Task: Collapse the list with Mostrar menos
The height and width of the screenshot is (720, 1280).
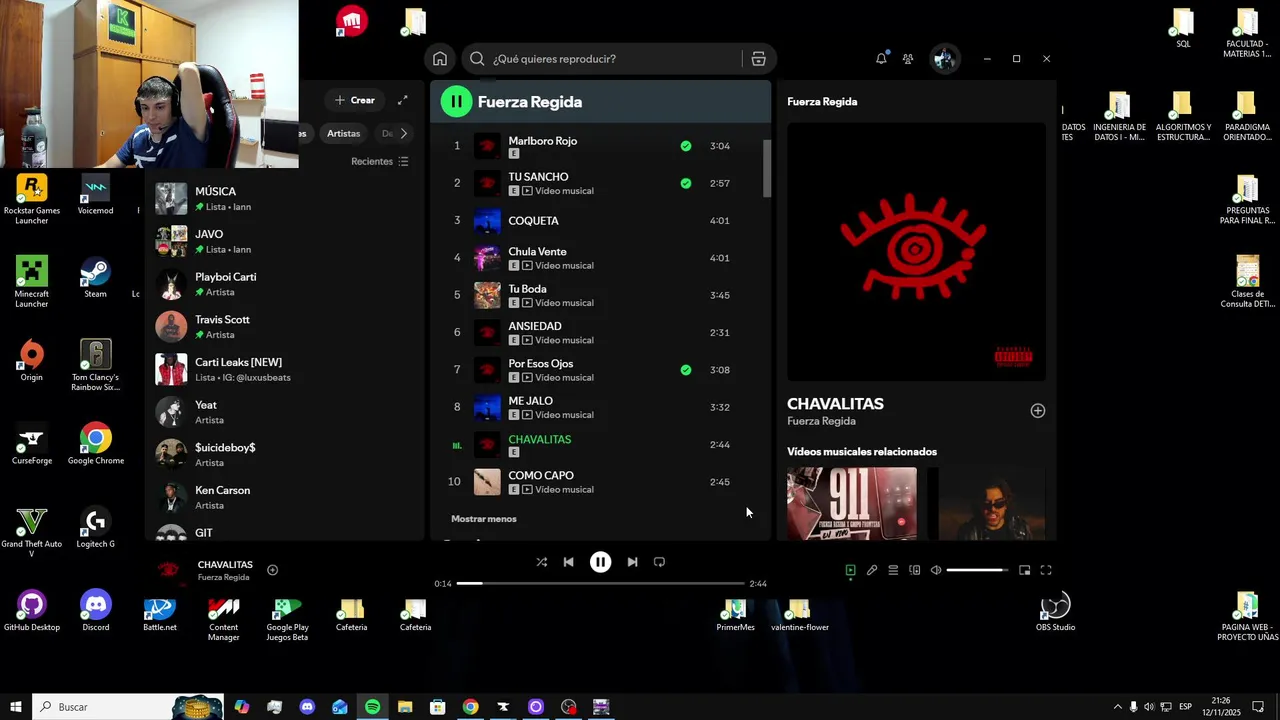Action: (x=484, y=519)
